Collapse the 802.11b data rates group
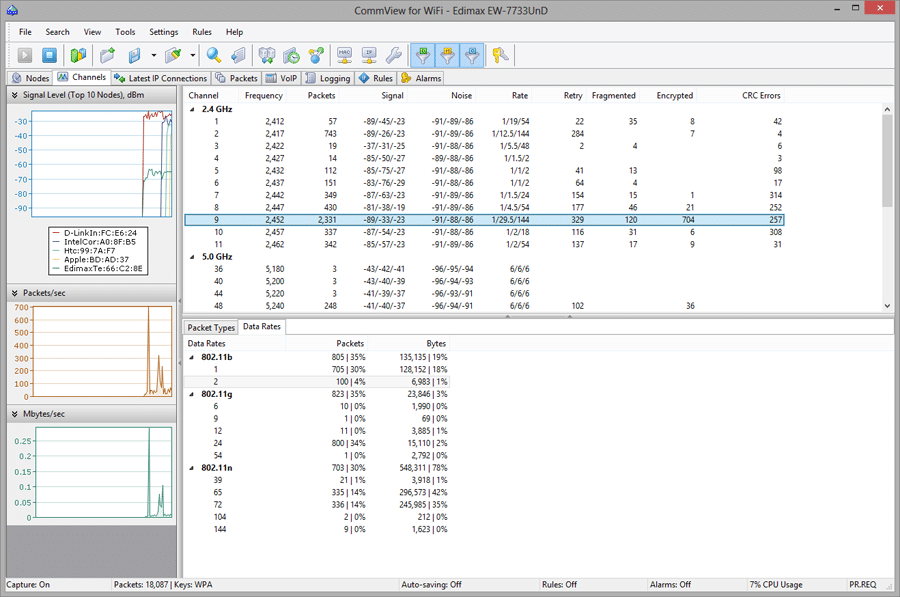Screen dimensions: 900x597 coord(190,356)
